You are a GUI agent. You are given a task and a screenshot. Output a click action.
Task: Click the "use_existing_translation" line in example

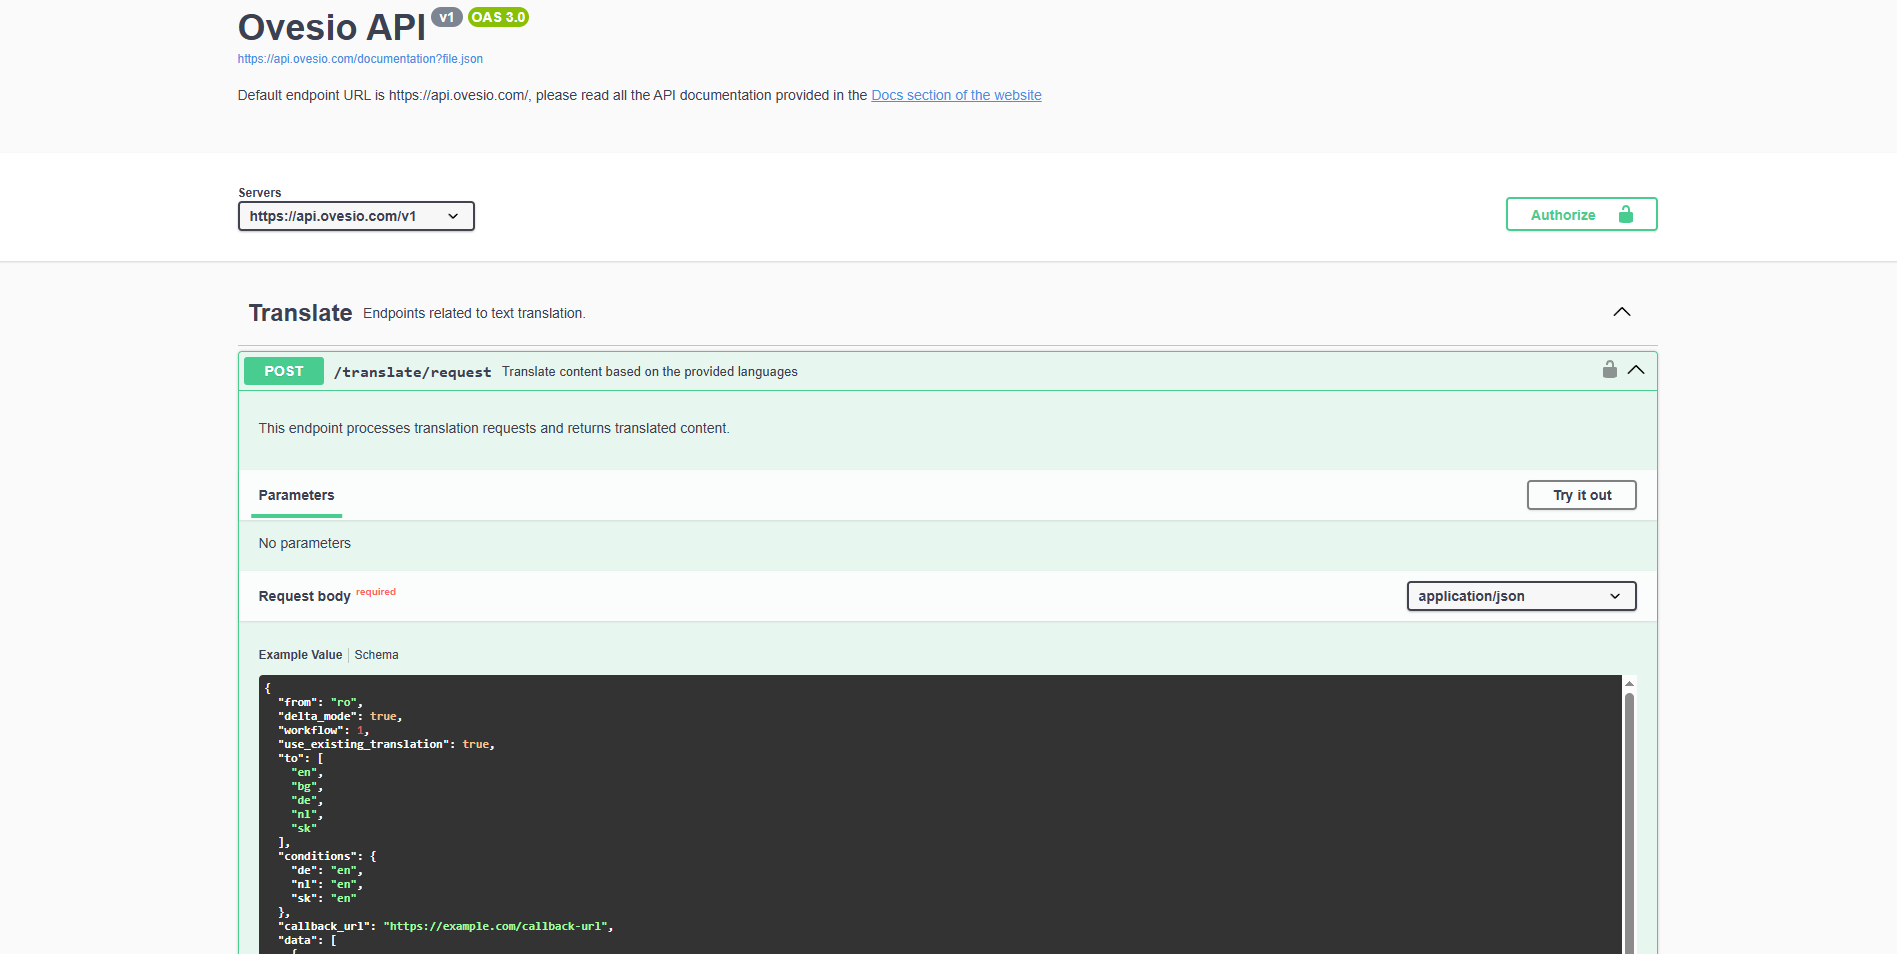(386, 744)
